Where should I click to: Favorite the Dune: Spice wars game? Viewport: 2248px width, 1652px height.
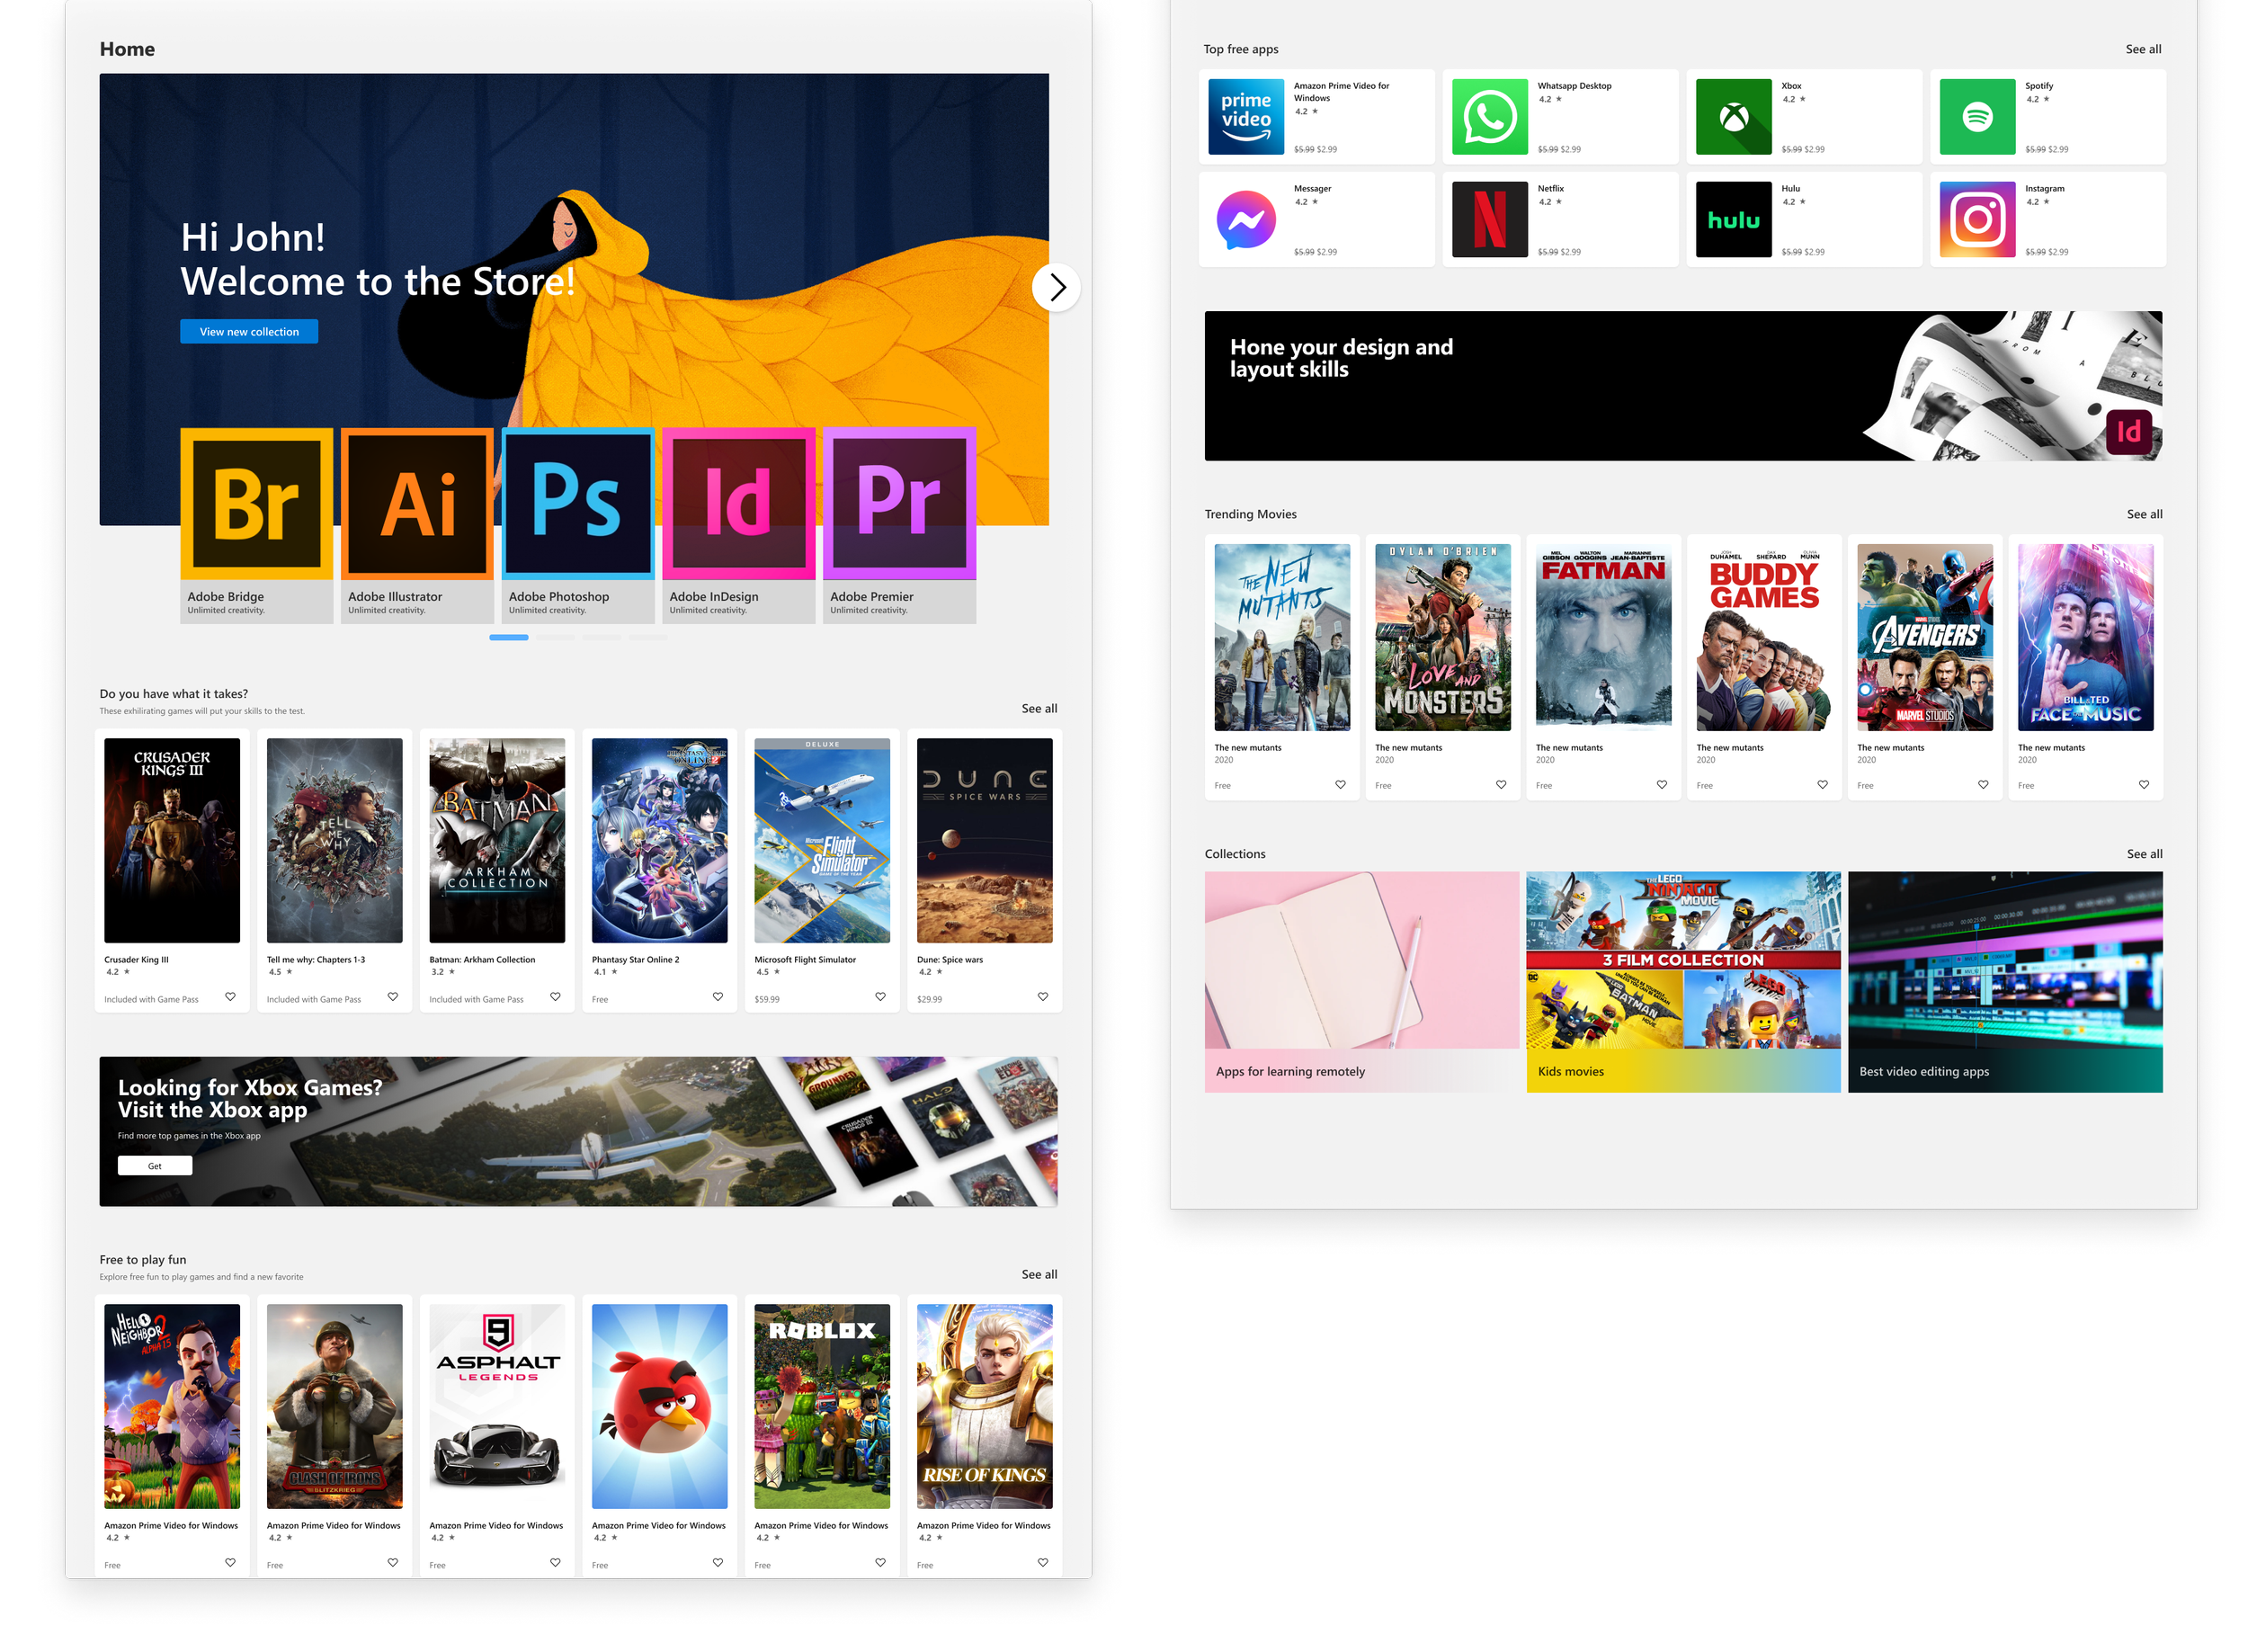pyautogui.click(x=1042, y=996)
